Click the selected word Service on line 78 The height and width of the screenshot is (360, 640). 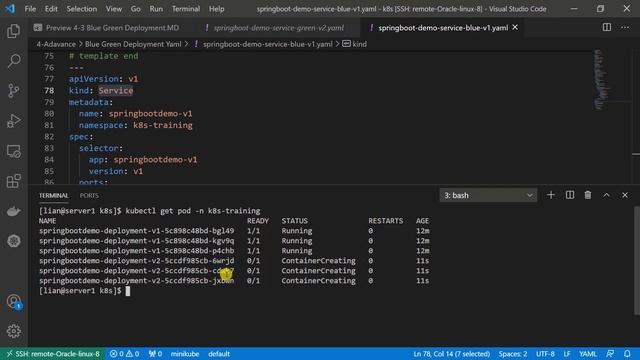tap(116, 91)
